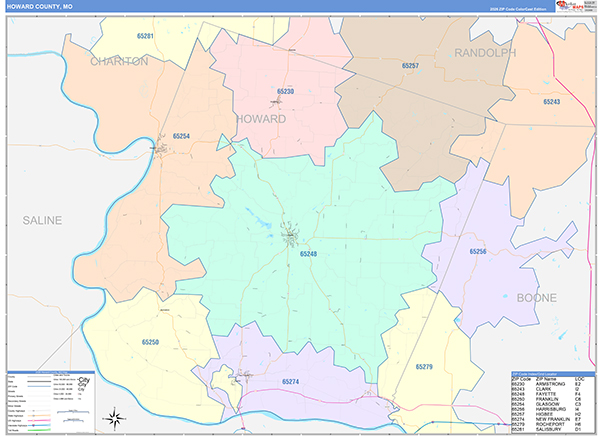Click the BOONE county name label
This screenshot has width=600, height=436.
[x=536, y=298]
